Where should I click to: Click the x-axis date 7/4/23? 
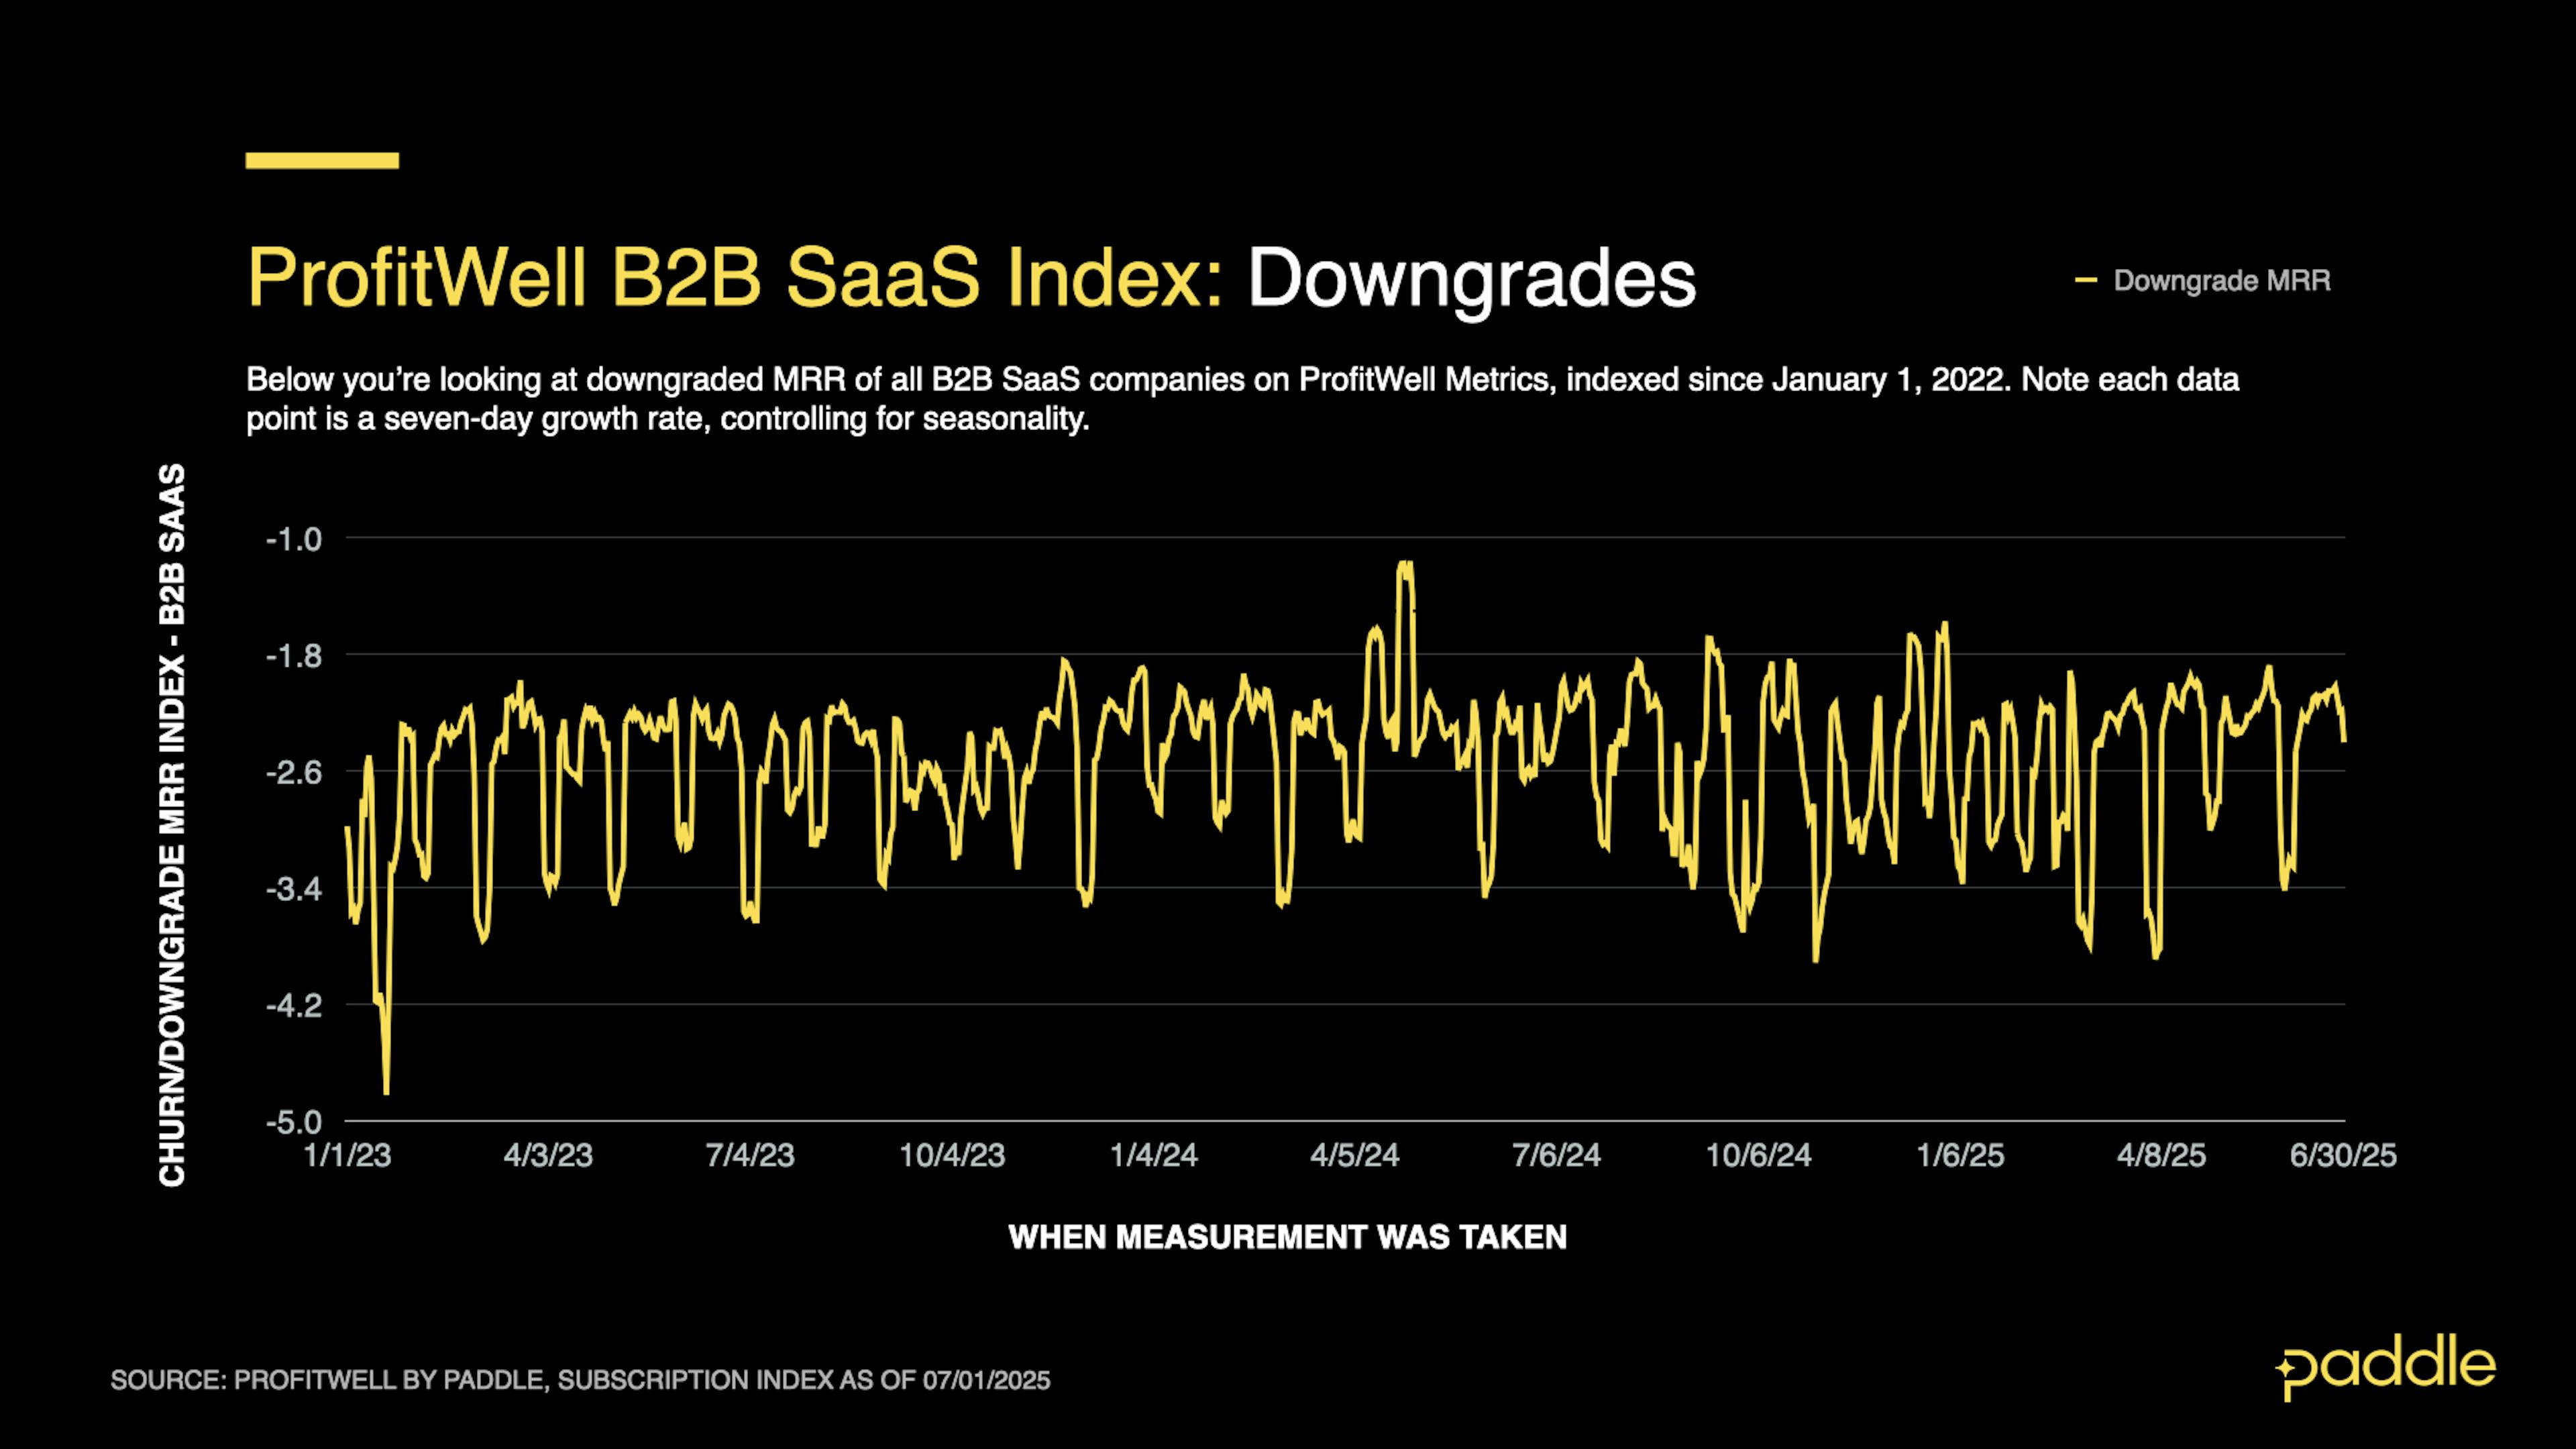750,1156
